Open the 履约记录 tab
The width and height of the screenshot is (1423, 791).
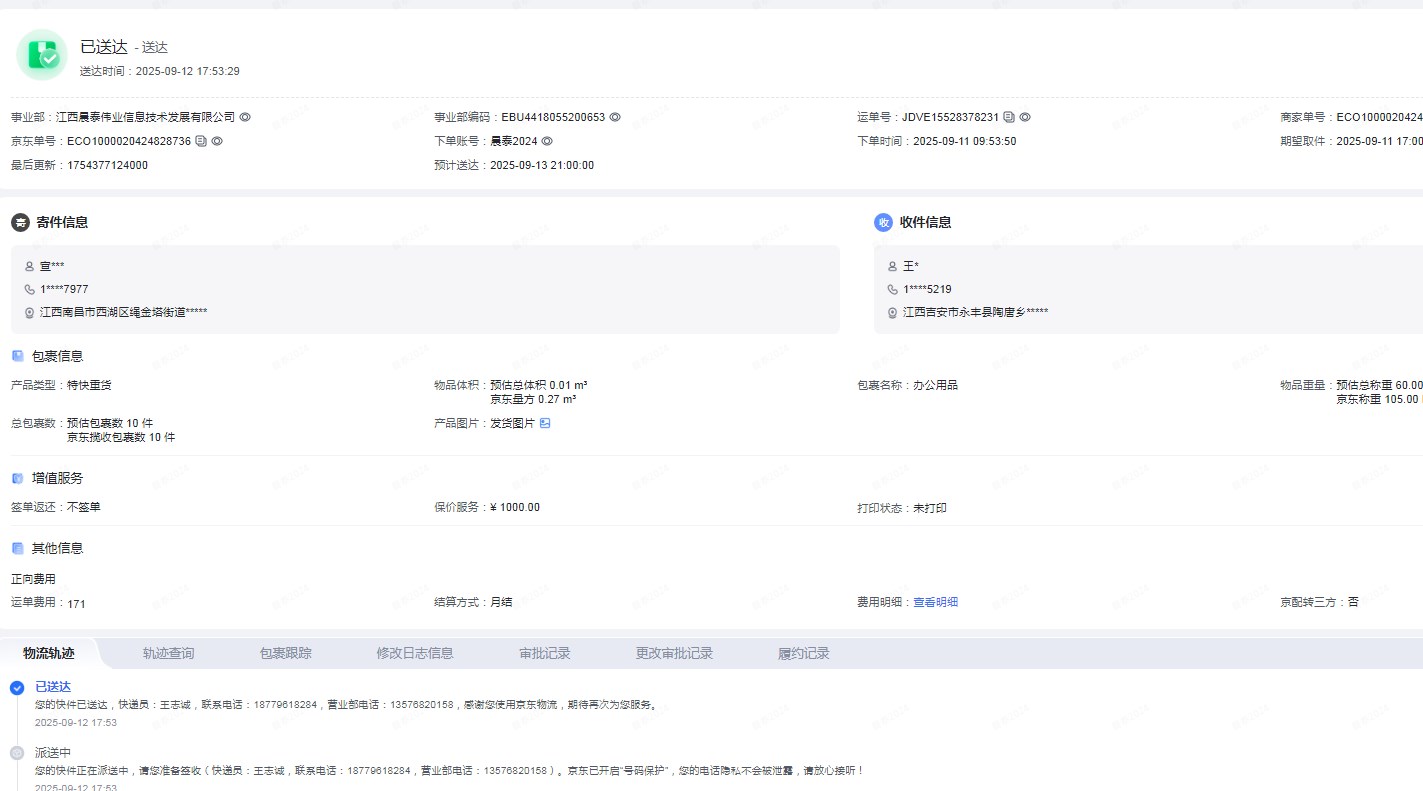(803, 653)
